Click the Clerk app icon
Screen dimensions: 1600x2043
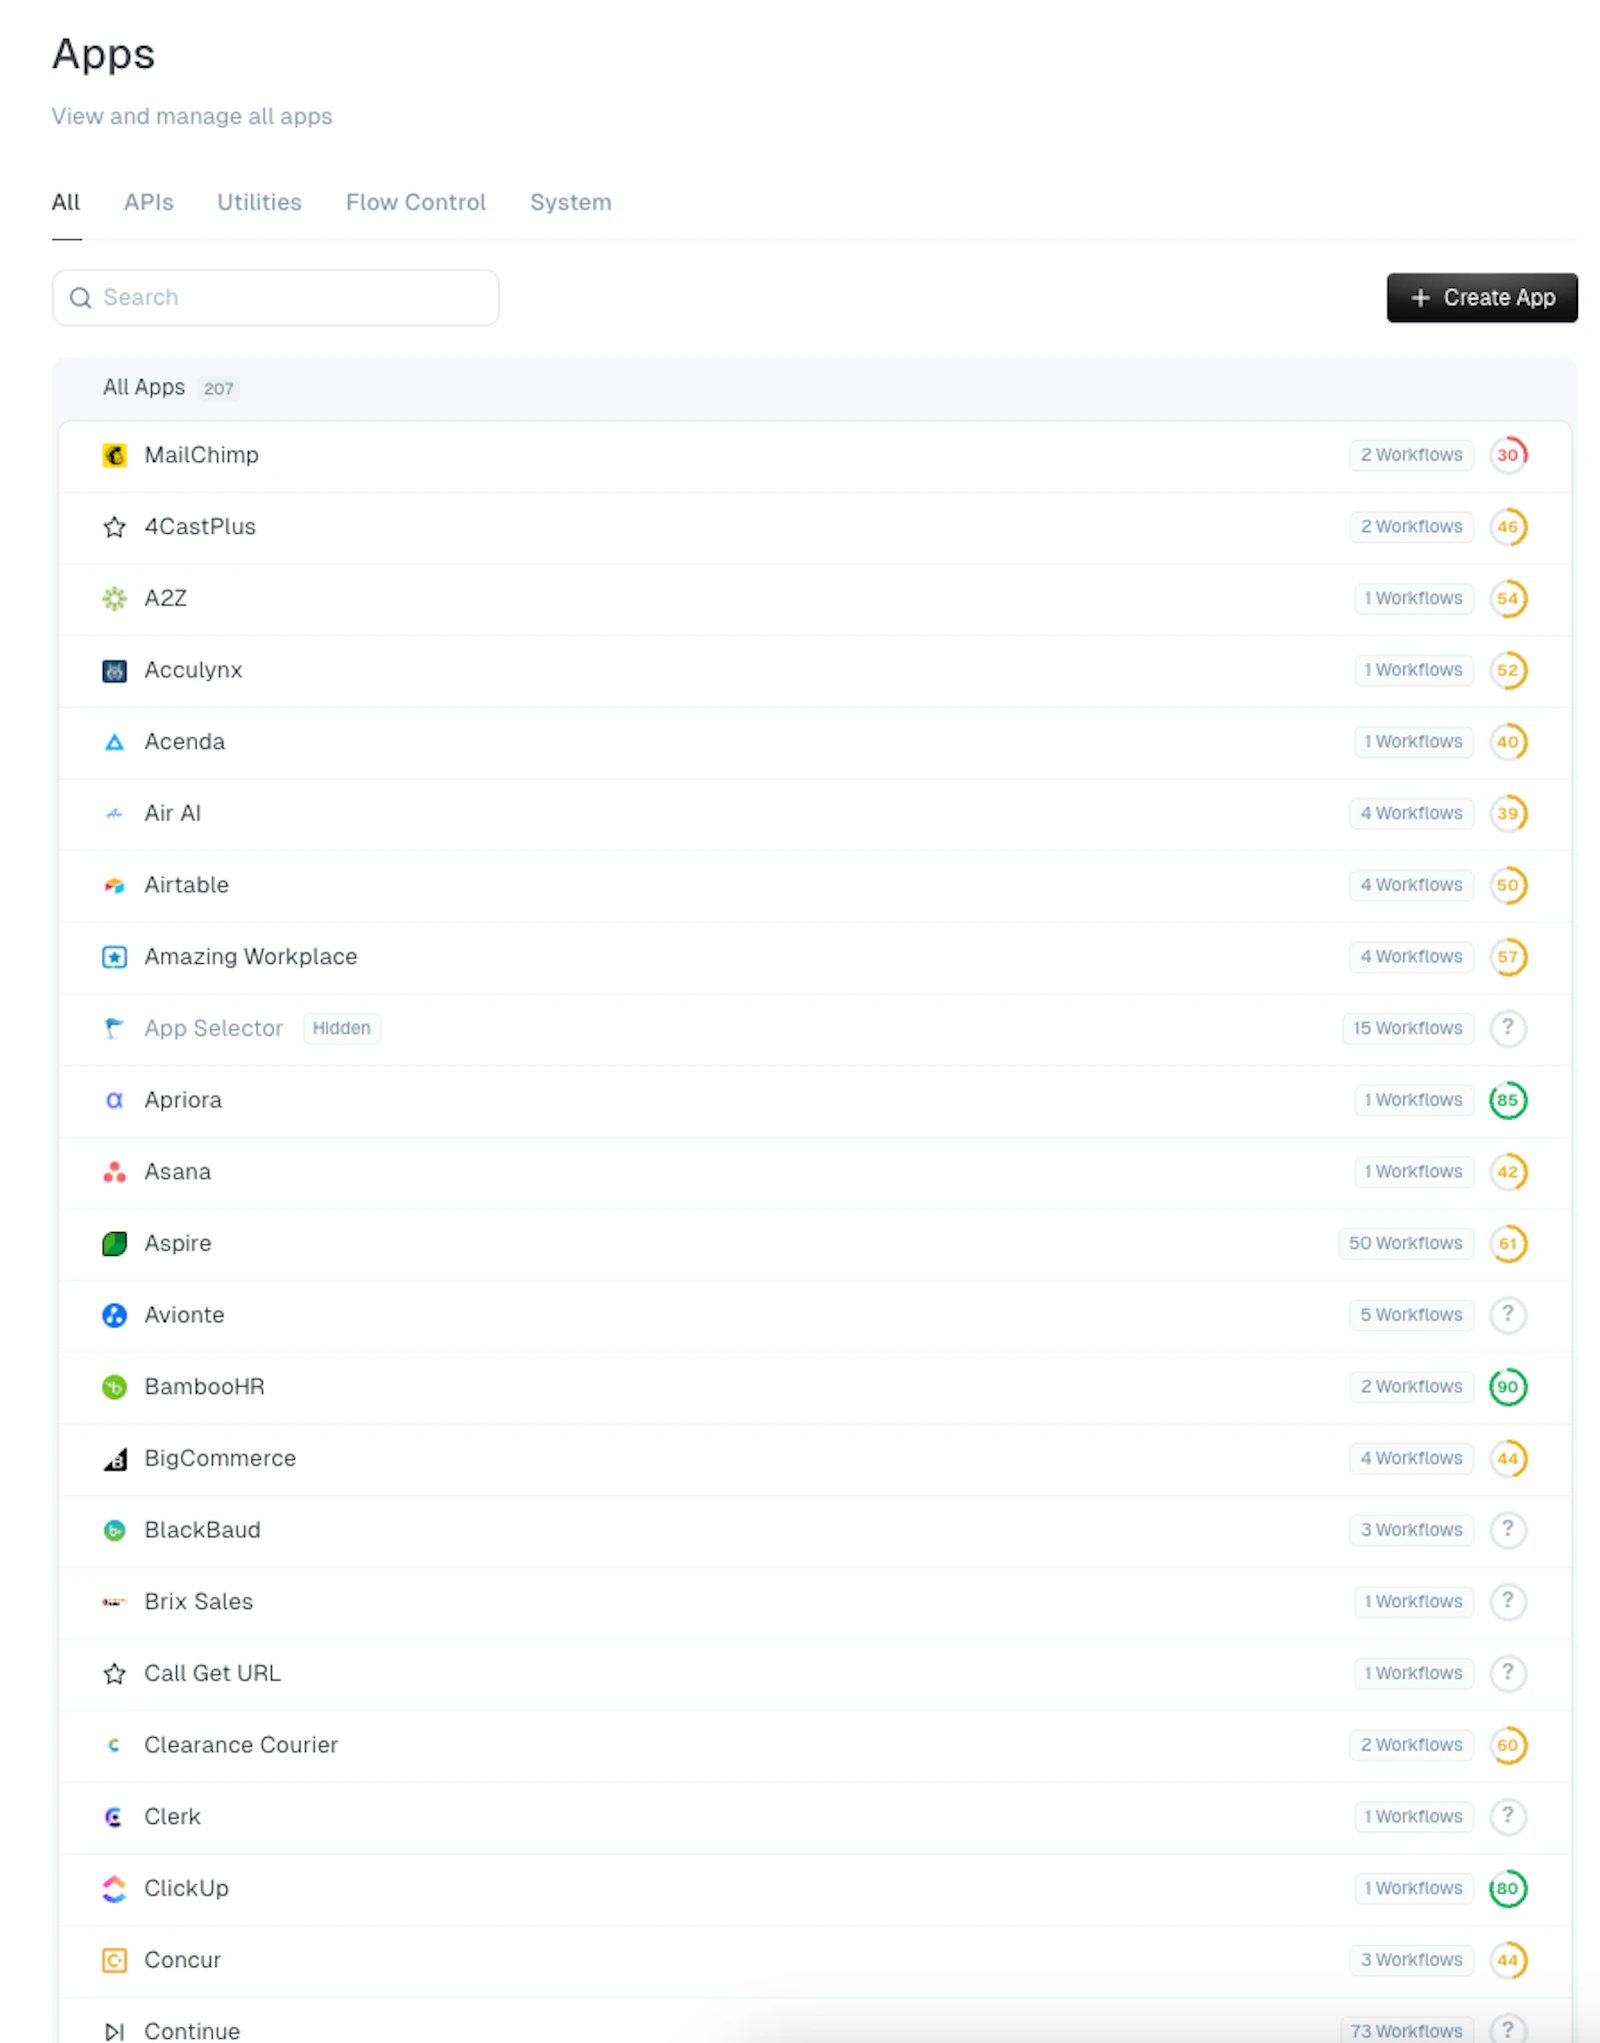(115, 1817)
